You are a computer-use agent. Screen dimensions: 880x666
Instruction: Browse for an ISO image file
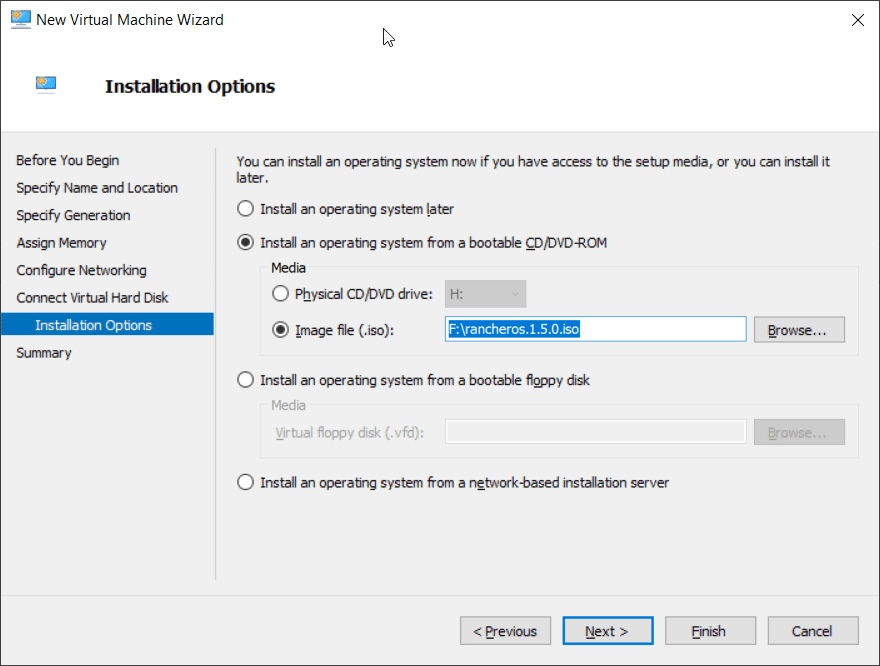coord(799,330)
